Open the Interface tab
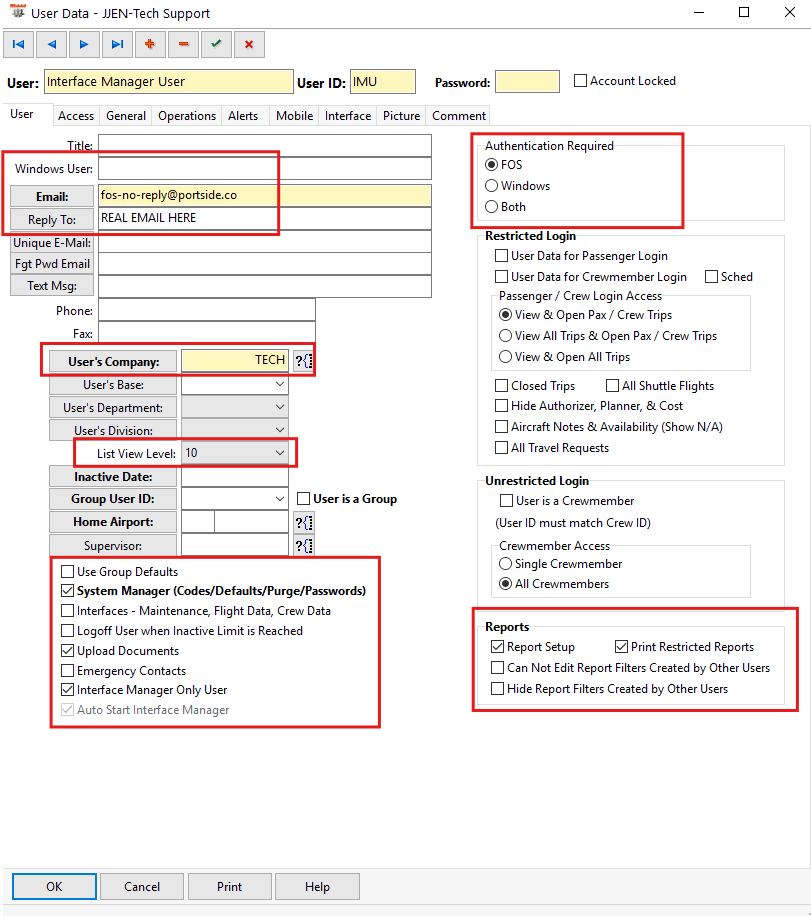Screen dimensions: 811x916 coord(348,116)
